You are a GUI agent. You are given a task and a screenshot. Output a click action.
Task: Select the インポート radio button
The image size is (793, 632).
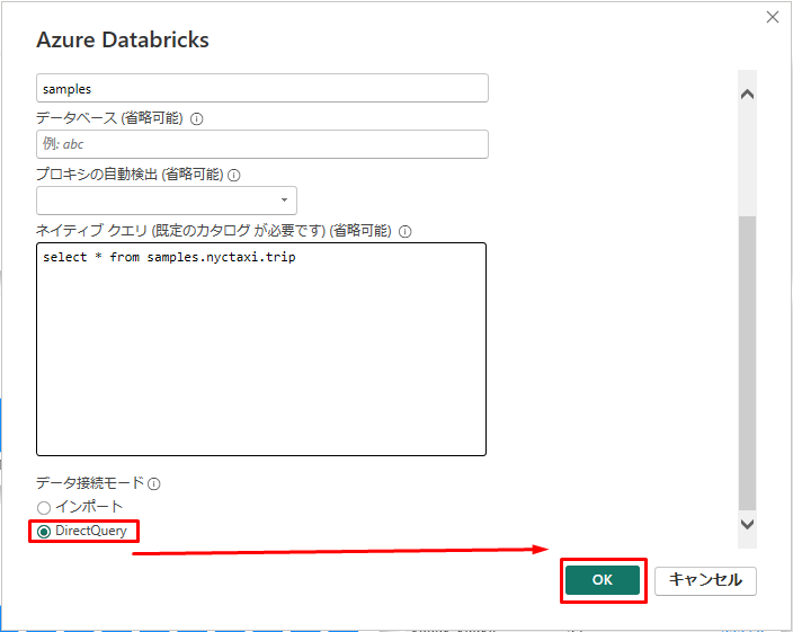point(44,507)
